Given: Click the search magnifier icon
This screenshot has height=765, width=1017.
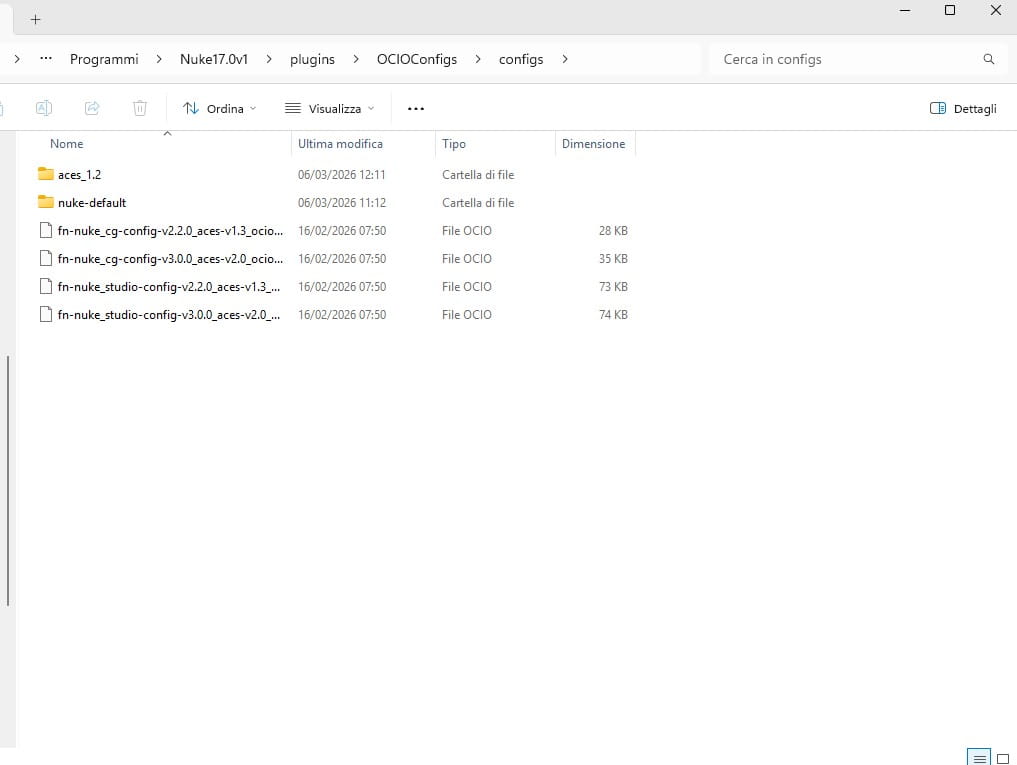Looking at the screenshot, I should click(x=988, y=59).
